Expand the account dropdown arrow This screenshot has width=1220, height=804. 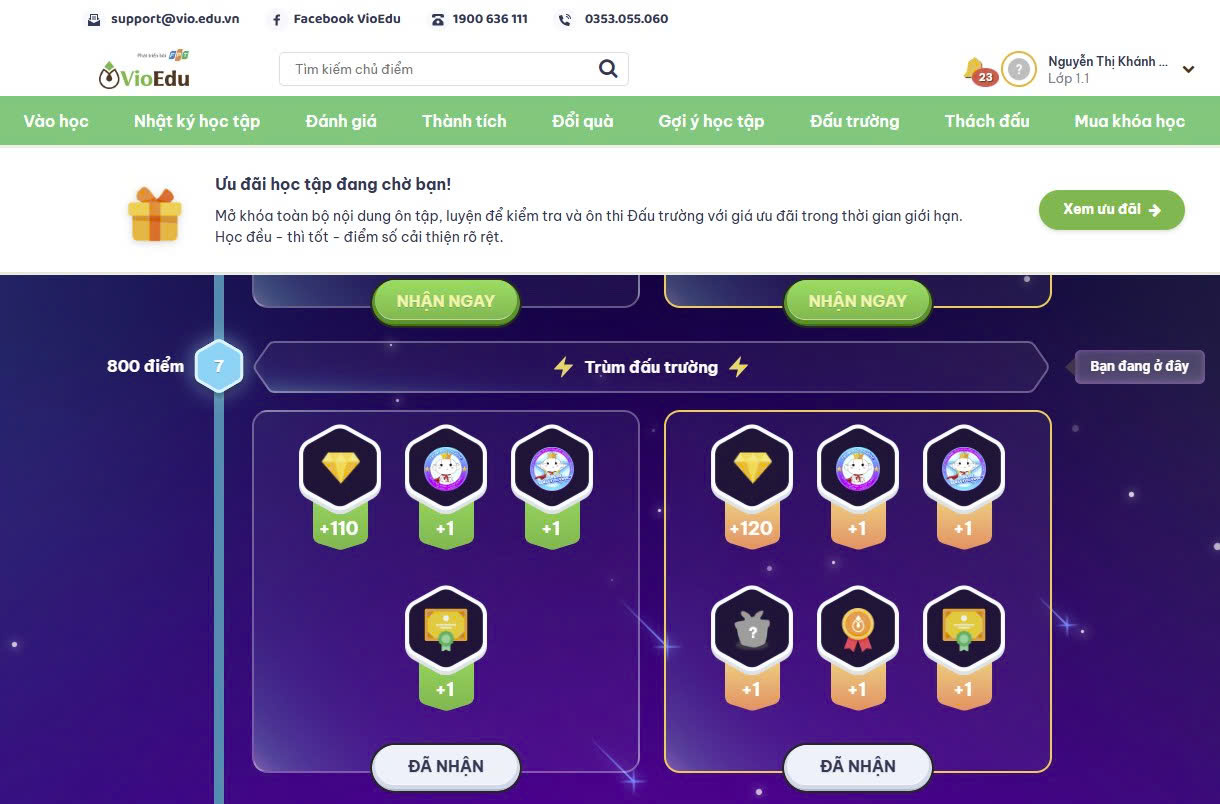pyautogui.click(x=1188, y=70)
